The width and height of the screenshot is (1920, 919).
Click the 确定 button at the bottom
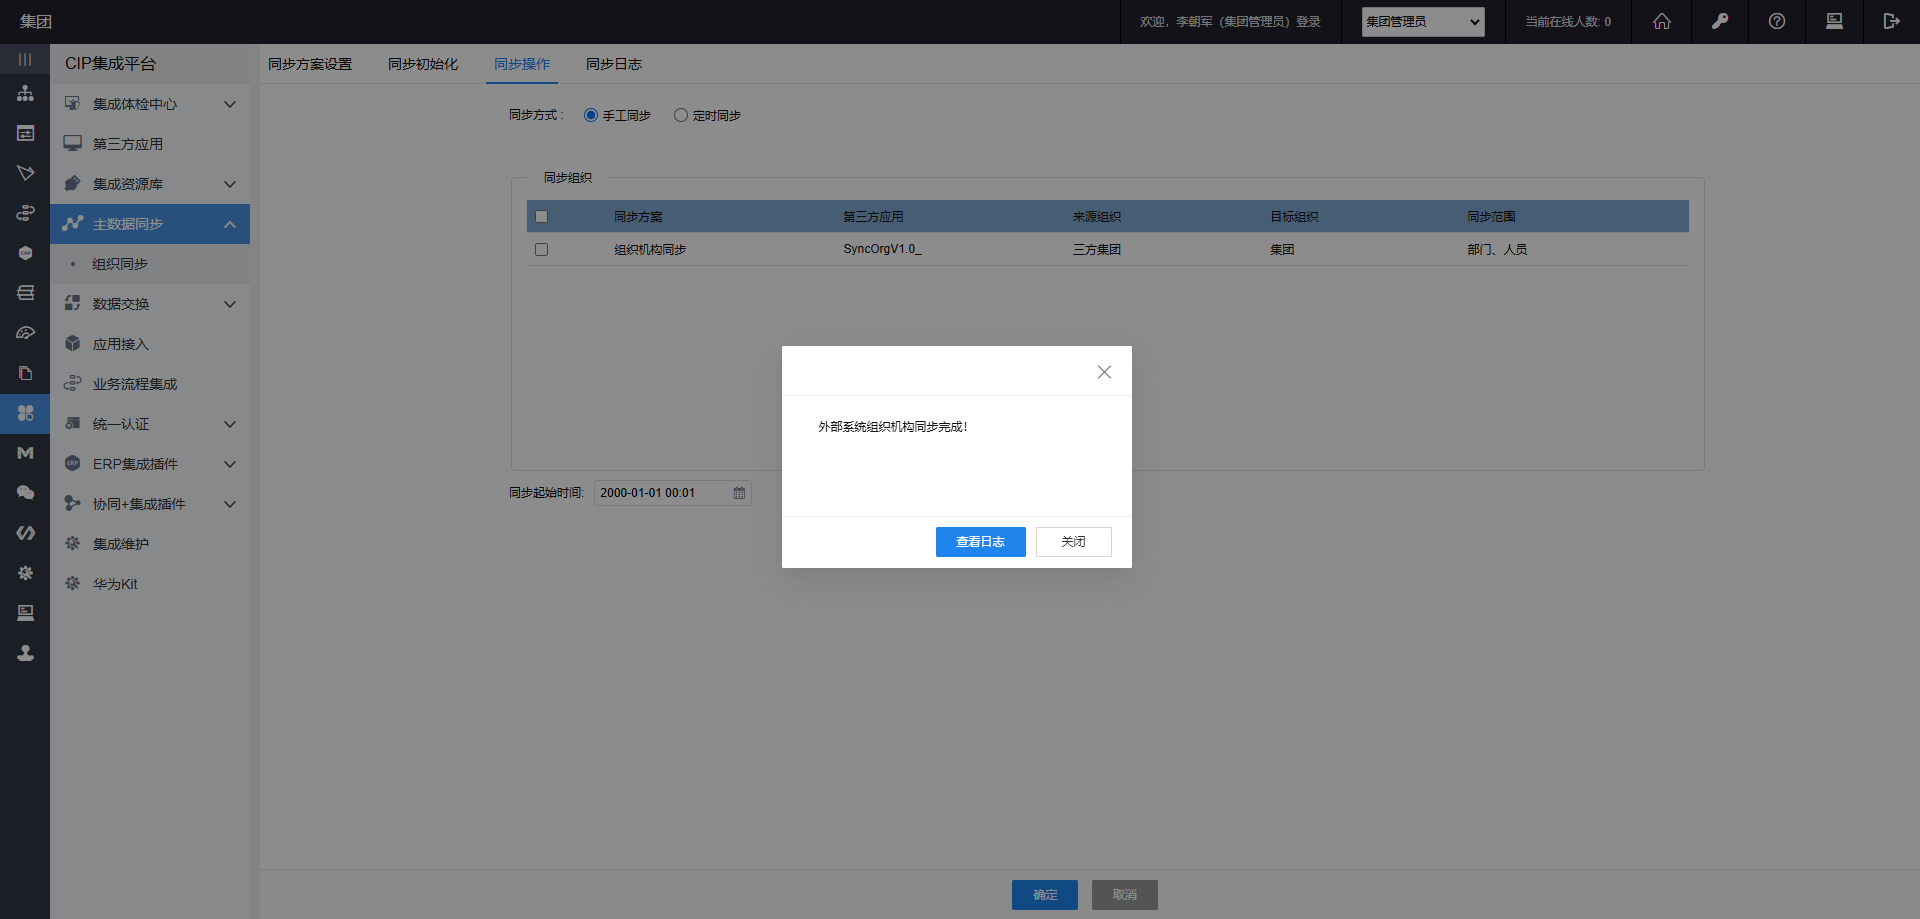tap(1044, 895)
